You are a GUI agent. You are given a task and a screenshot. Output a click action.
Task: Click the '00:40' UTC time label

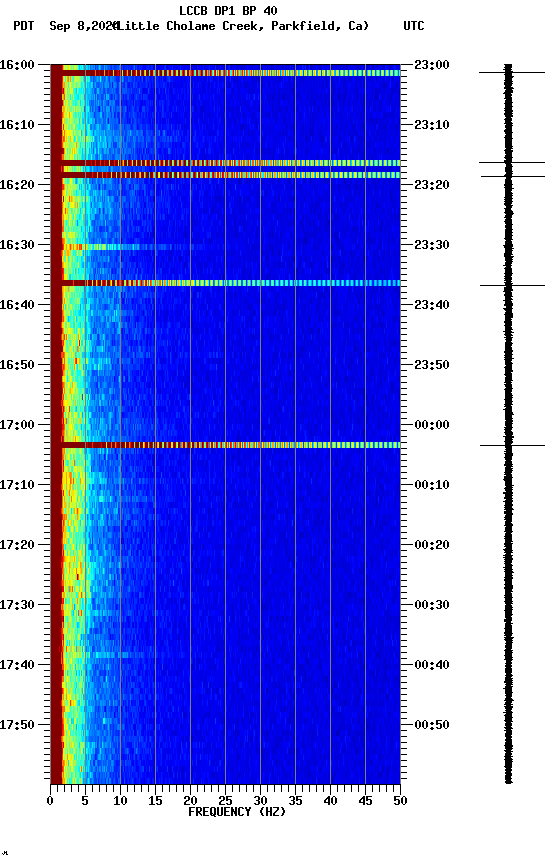(432, 665)
